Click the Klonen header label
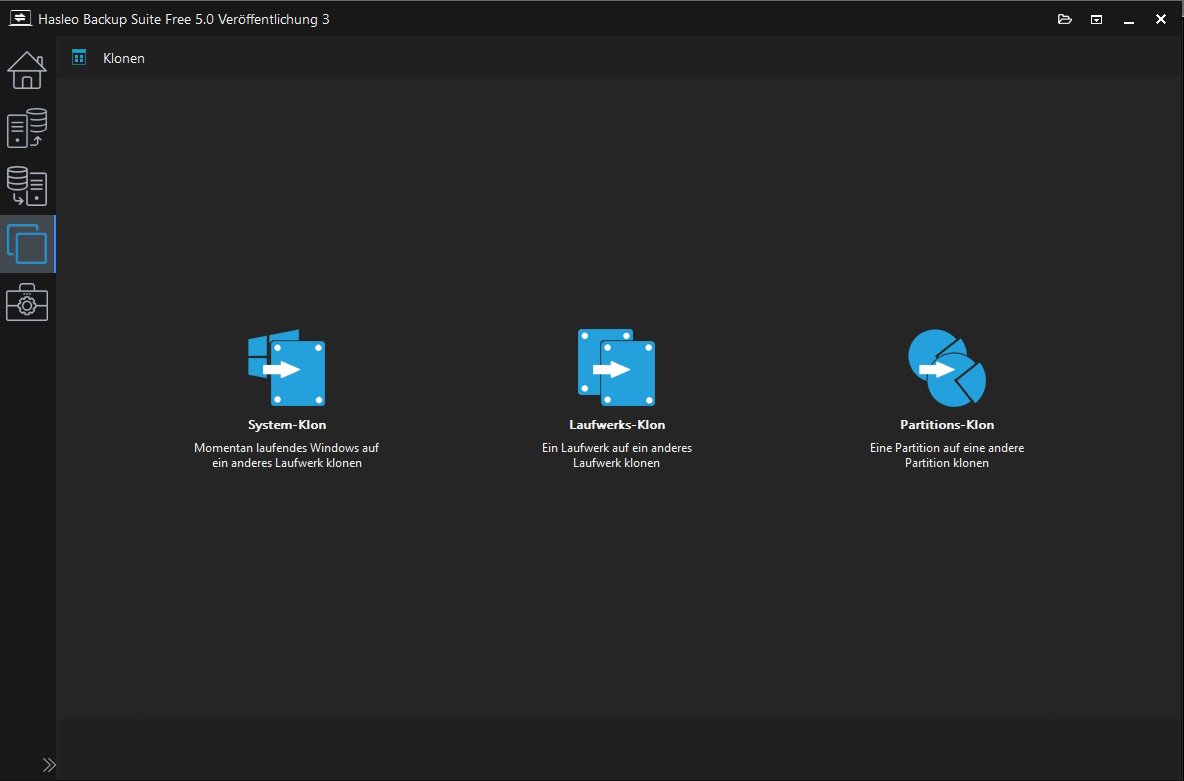The image size is (1184, 781). pos(124,58)
